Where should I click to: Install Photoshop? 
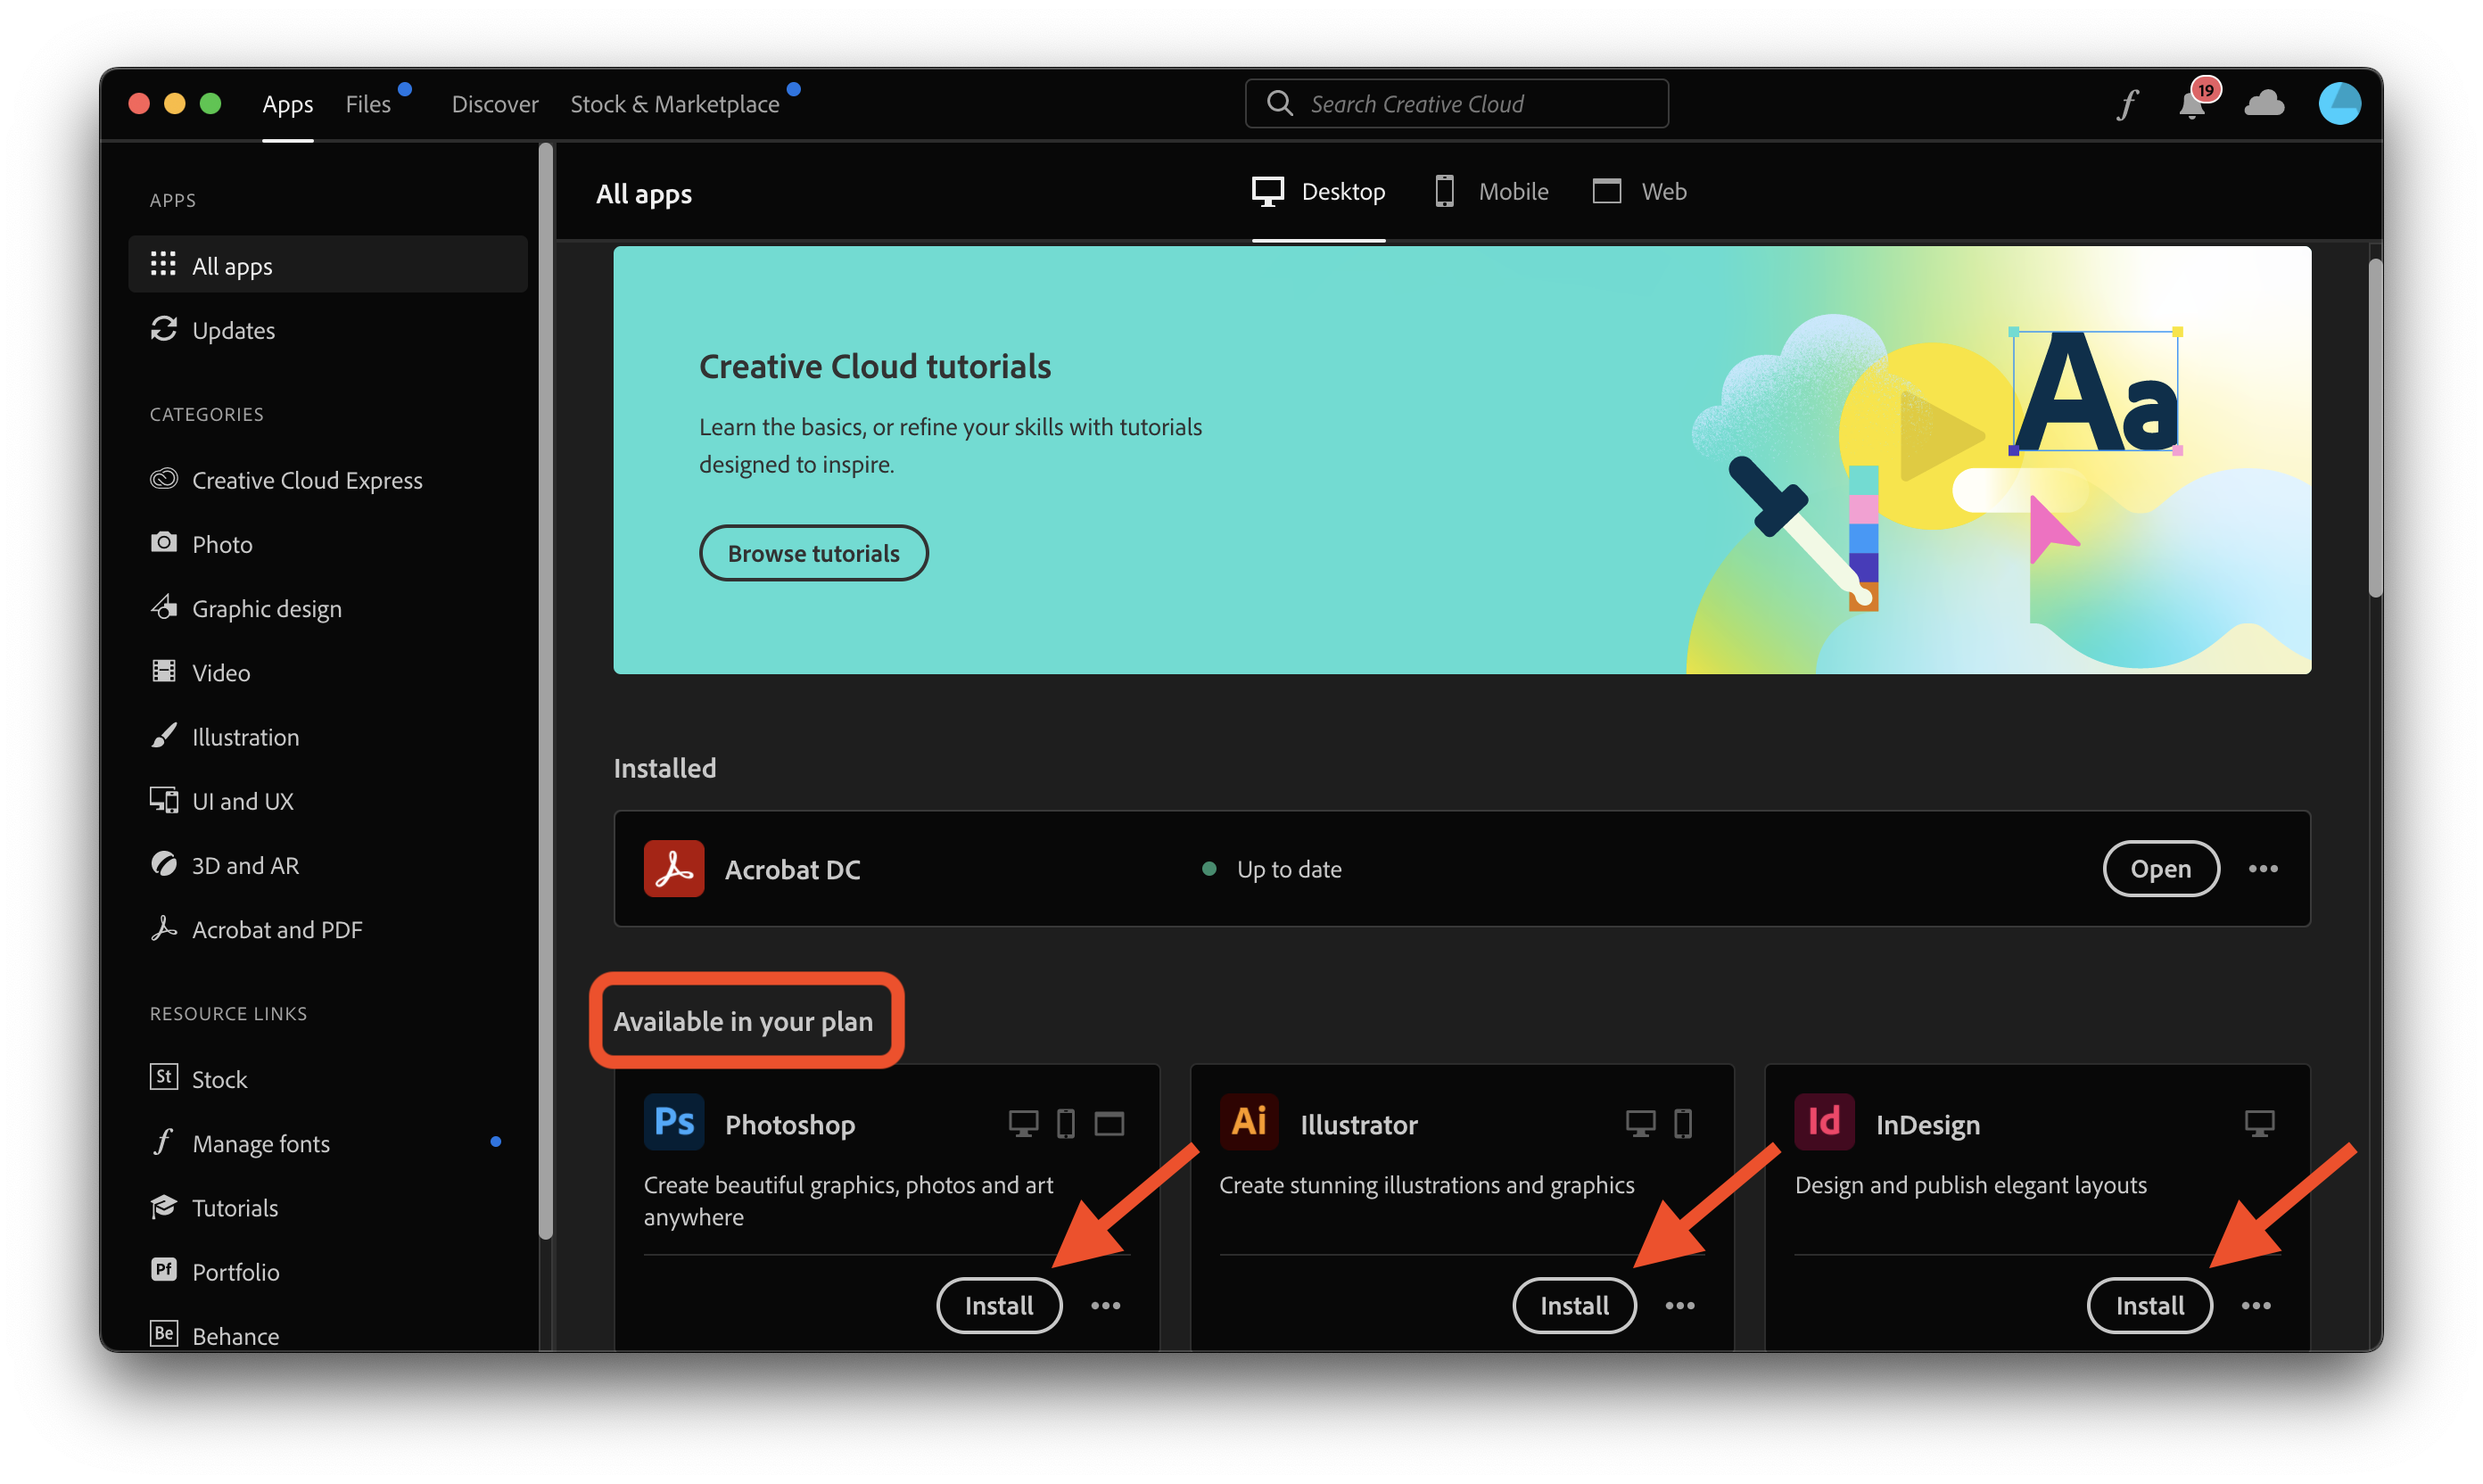(999, 1305)
